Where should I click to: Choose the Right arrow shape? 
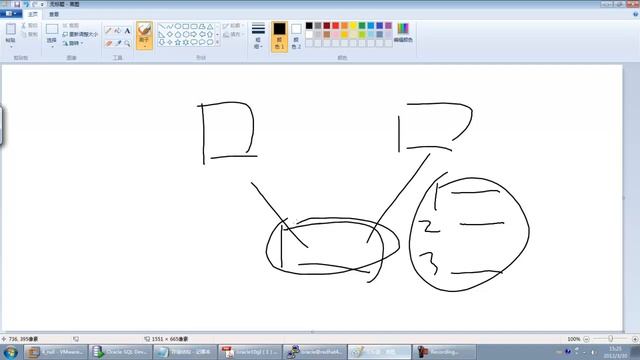coord(194,34)
